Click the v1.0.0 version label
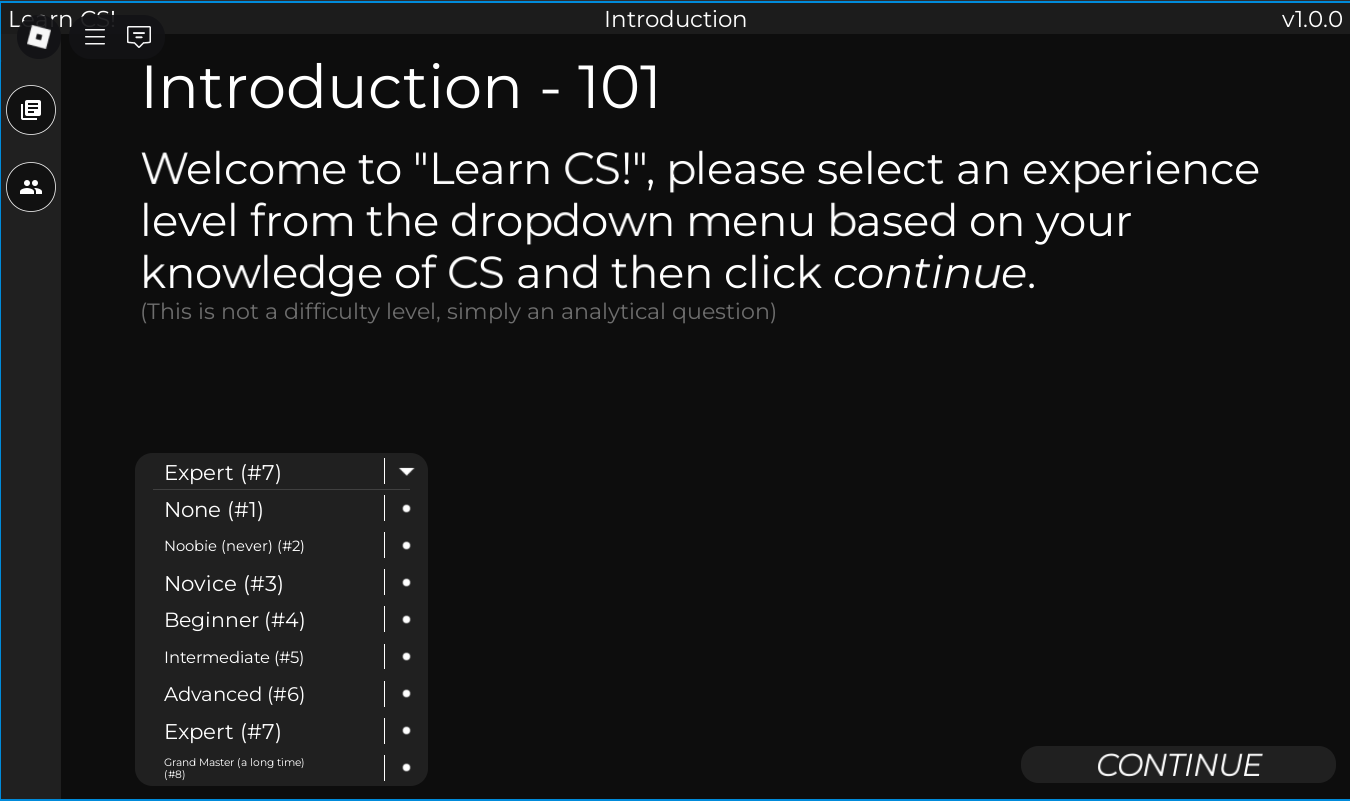The width and height of the screenshot is (1350, 801). tap(1312, 19)
